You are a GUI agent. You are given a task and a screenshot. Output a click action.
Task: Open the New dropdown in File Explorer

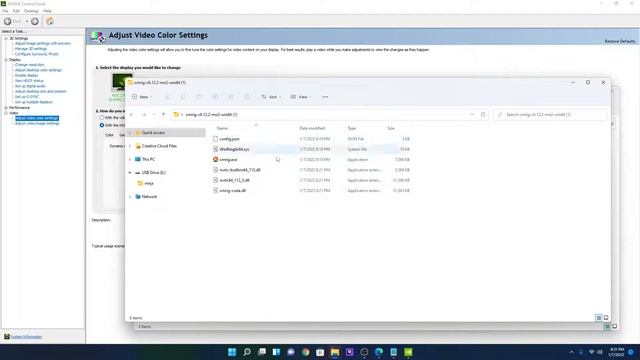pos(142,97)
